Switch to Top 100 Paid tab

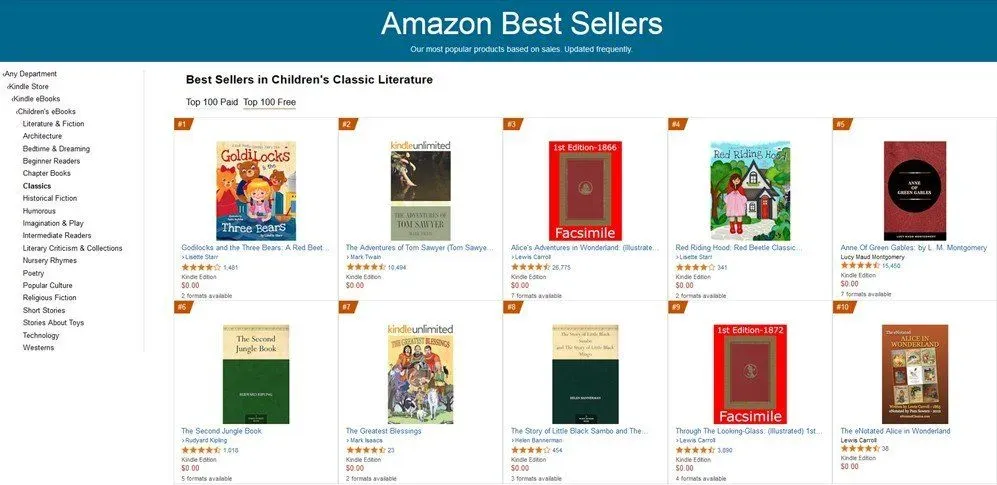[212, 102]
